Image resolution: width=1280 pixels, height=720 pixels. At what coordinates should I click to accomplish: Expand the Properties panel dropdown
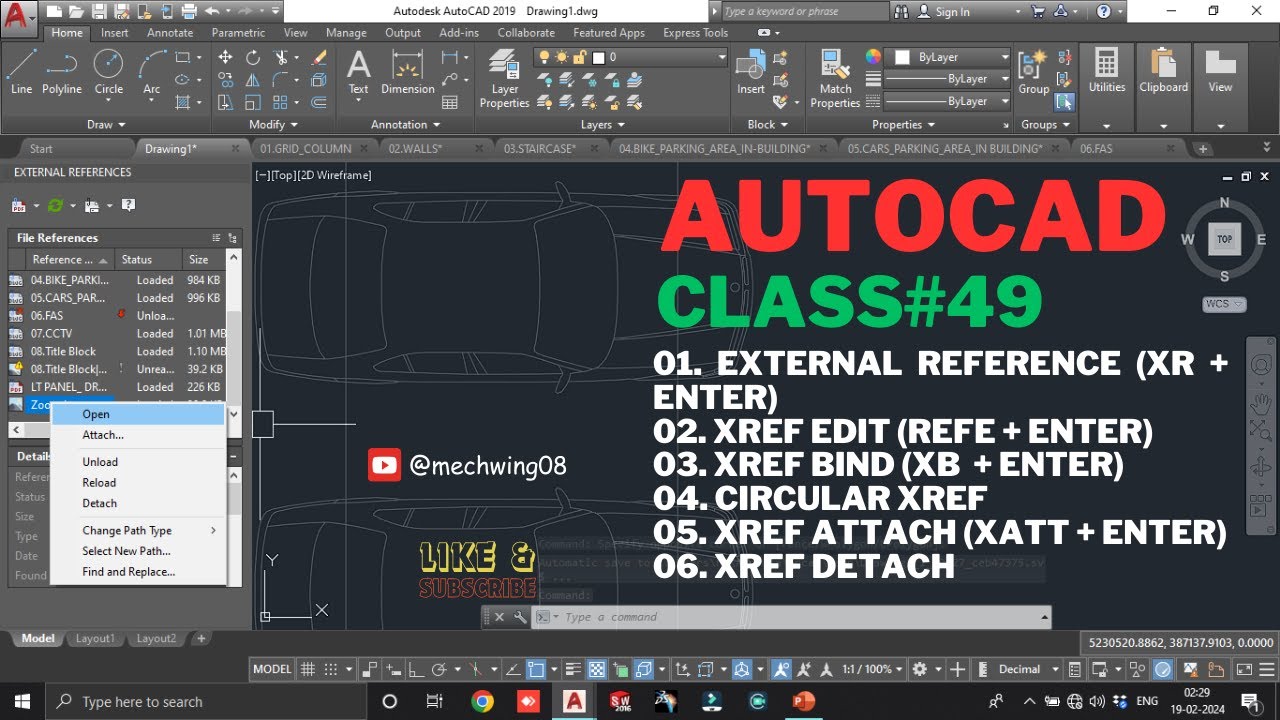coord(903,125)
